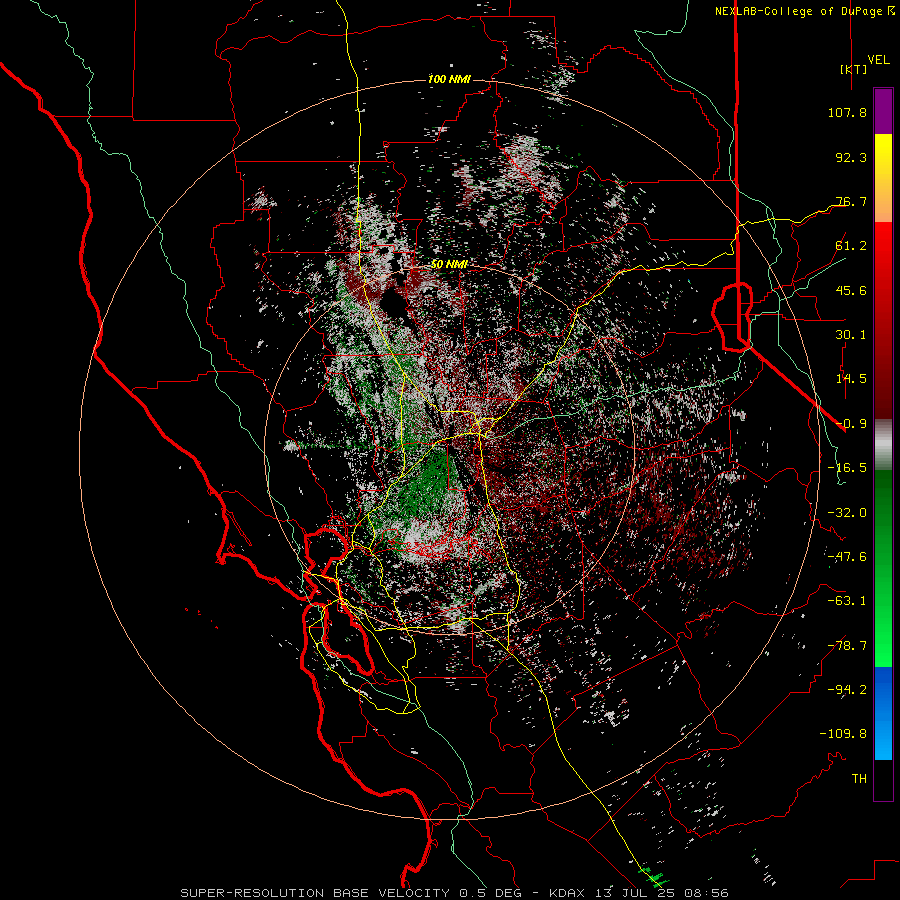Viewport: 900px width, 900px height.
Task: Click the 61.2 velocity scale value
Action: pyautogui.click(x=851, y=246)
